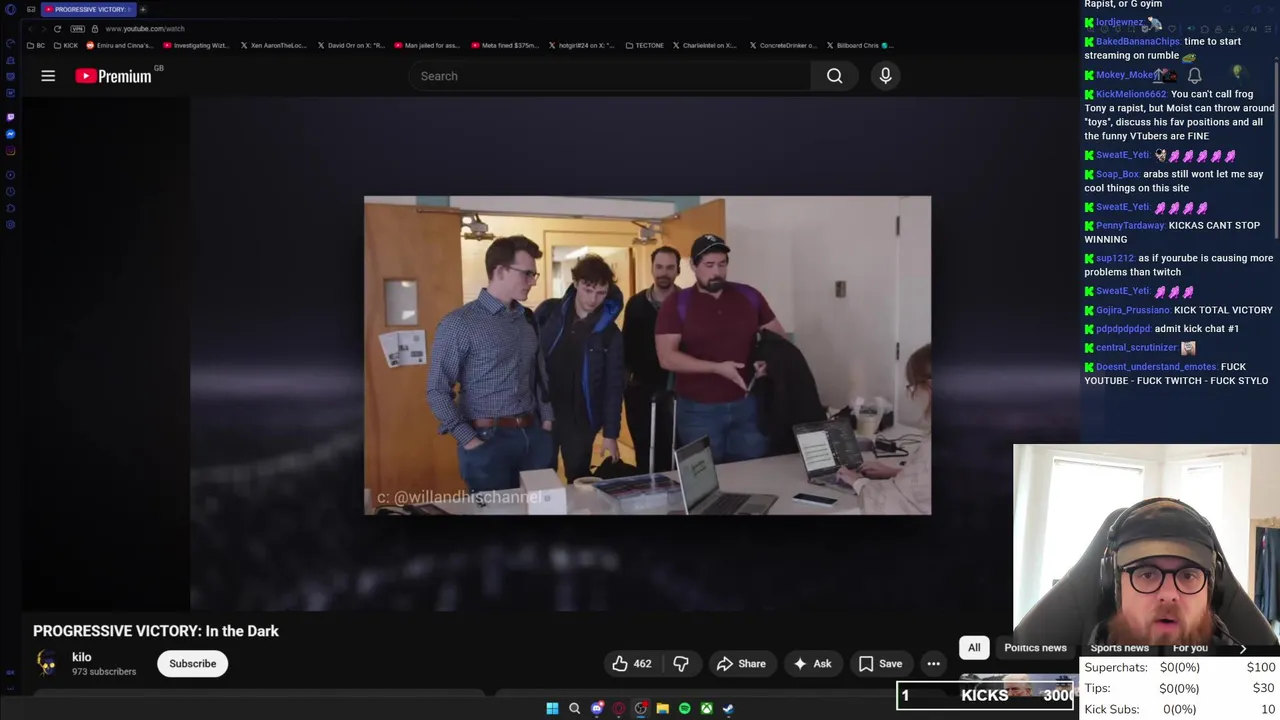The width and height of the screenshot is (1280, 720).
Task: Click username Soap_Box in chat
Action: 1117,174
